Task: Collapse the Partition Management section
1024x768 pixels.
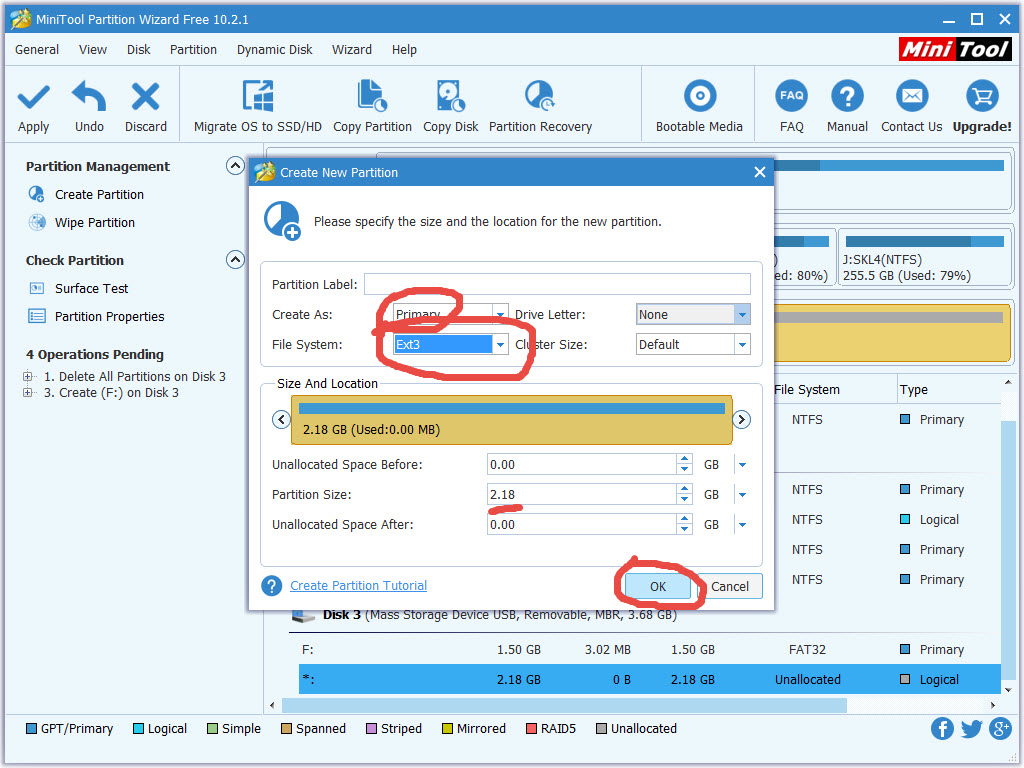Action: coord(235,166)
